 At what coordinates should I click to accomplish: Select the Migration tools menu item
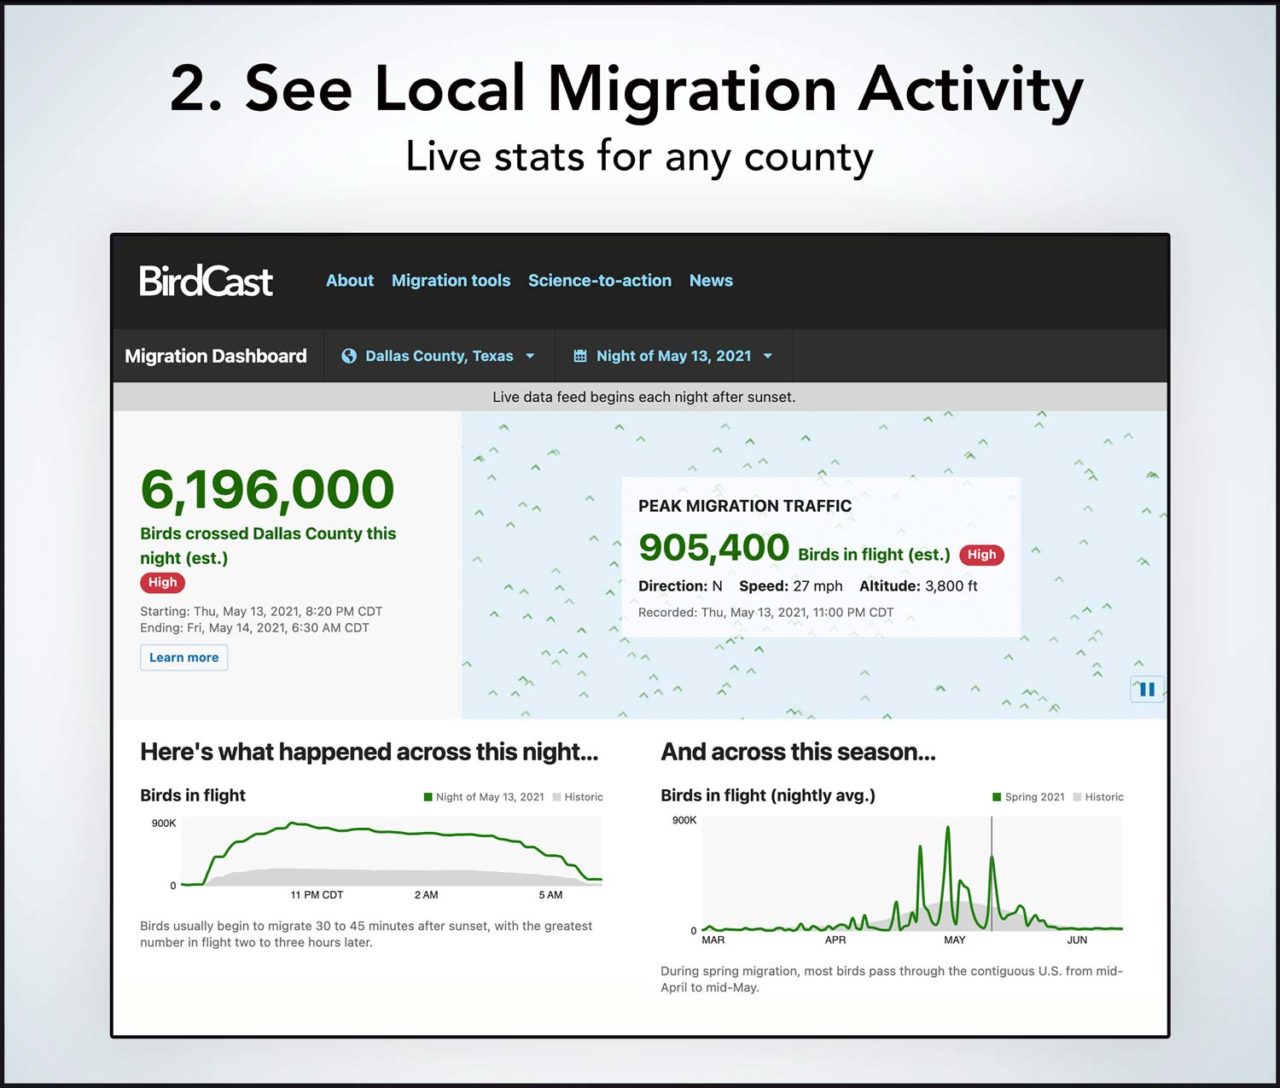(450, 280)
